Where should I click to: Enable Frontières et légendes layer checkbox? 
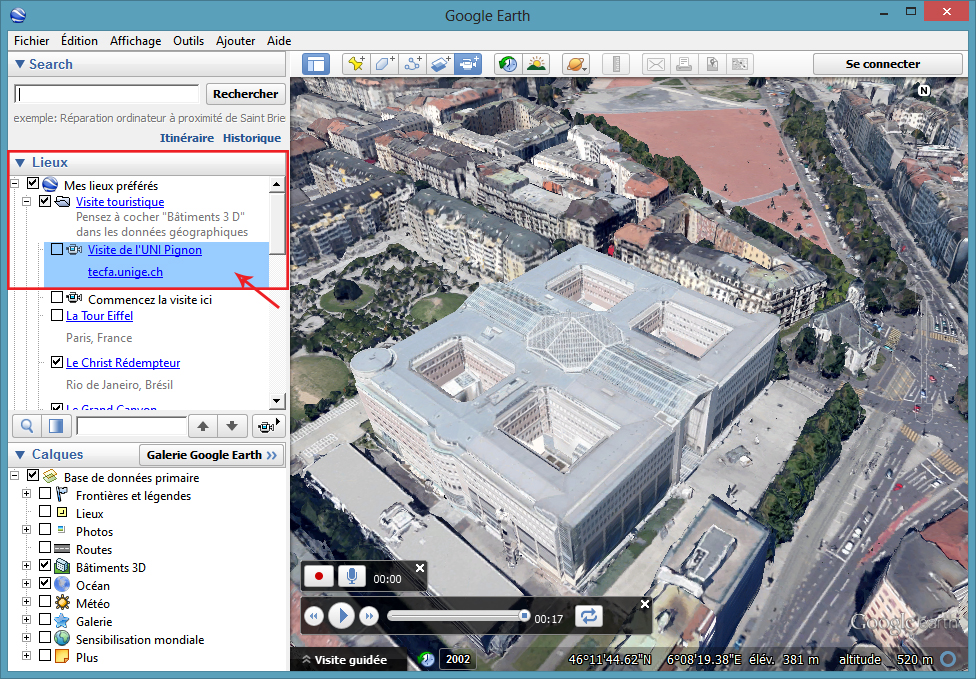[45, 494]
